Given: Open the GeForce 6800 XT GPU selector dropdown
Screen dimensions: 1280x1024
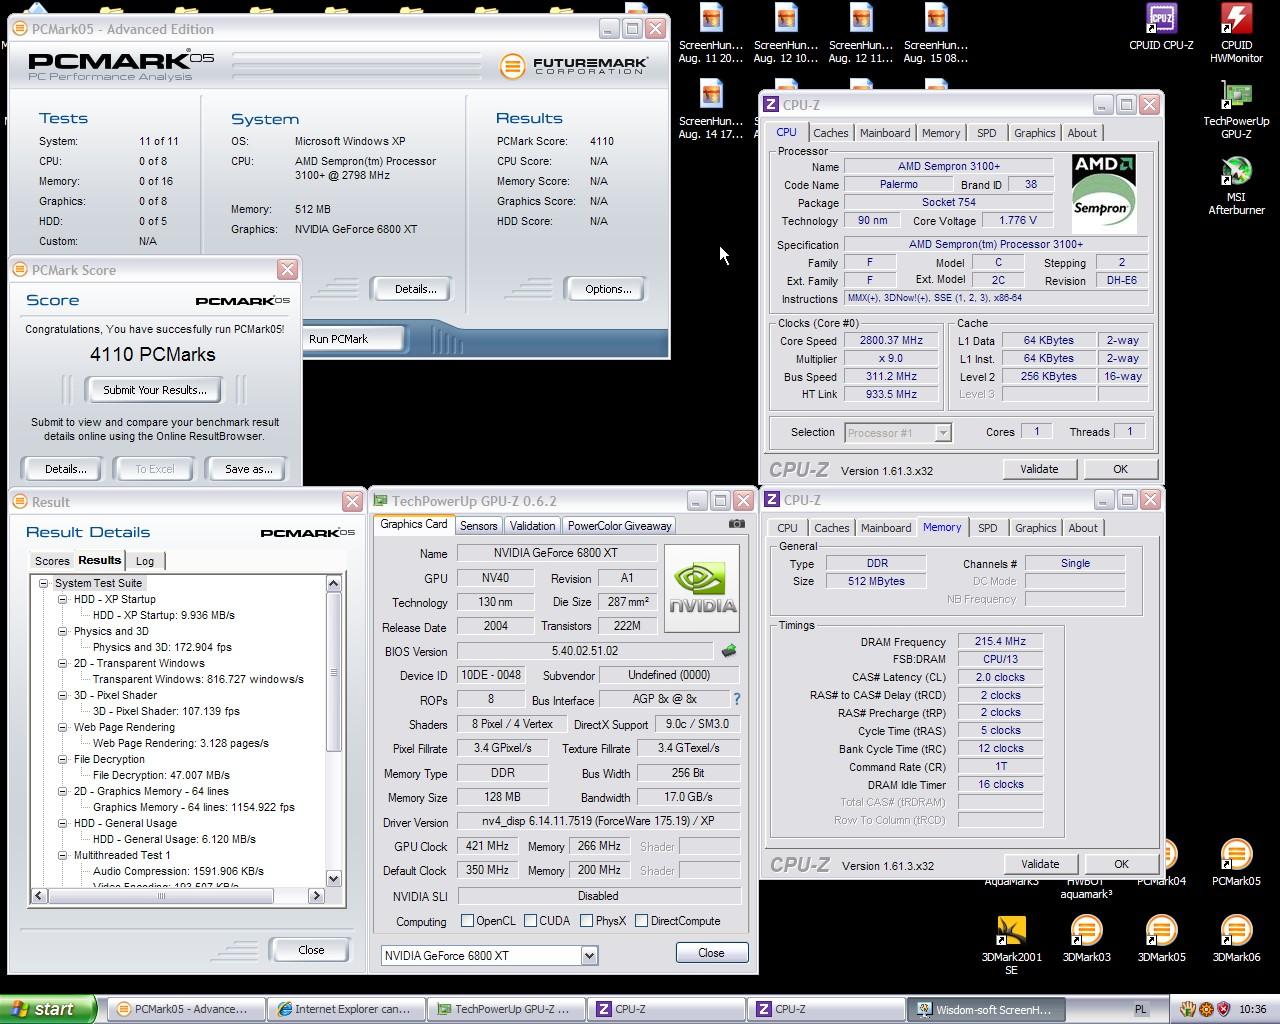Looking at the screenshot, I should [x=589, y=956].
